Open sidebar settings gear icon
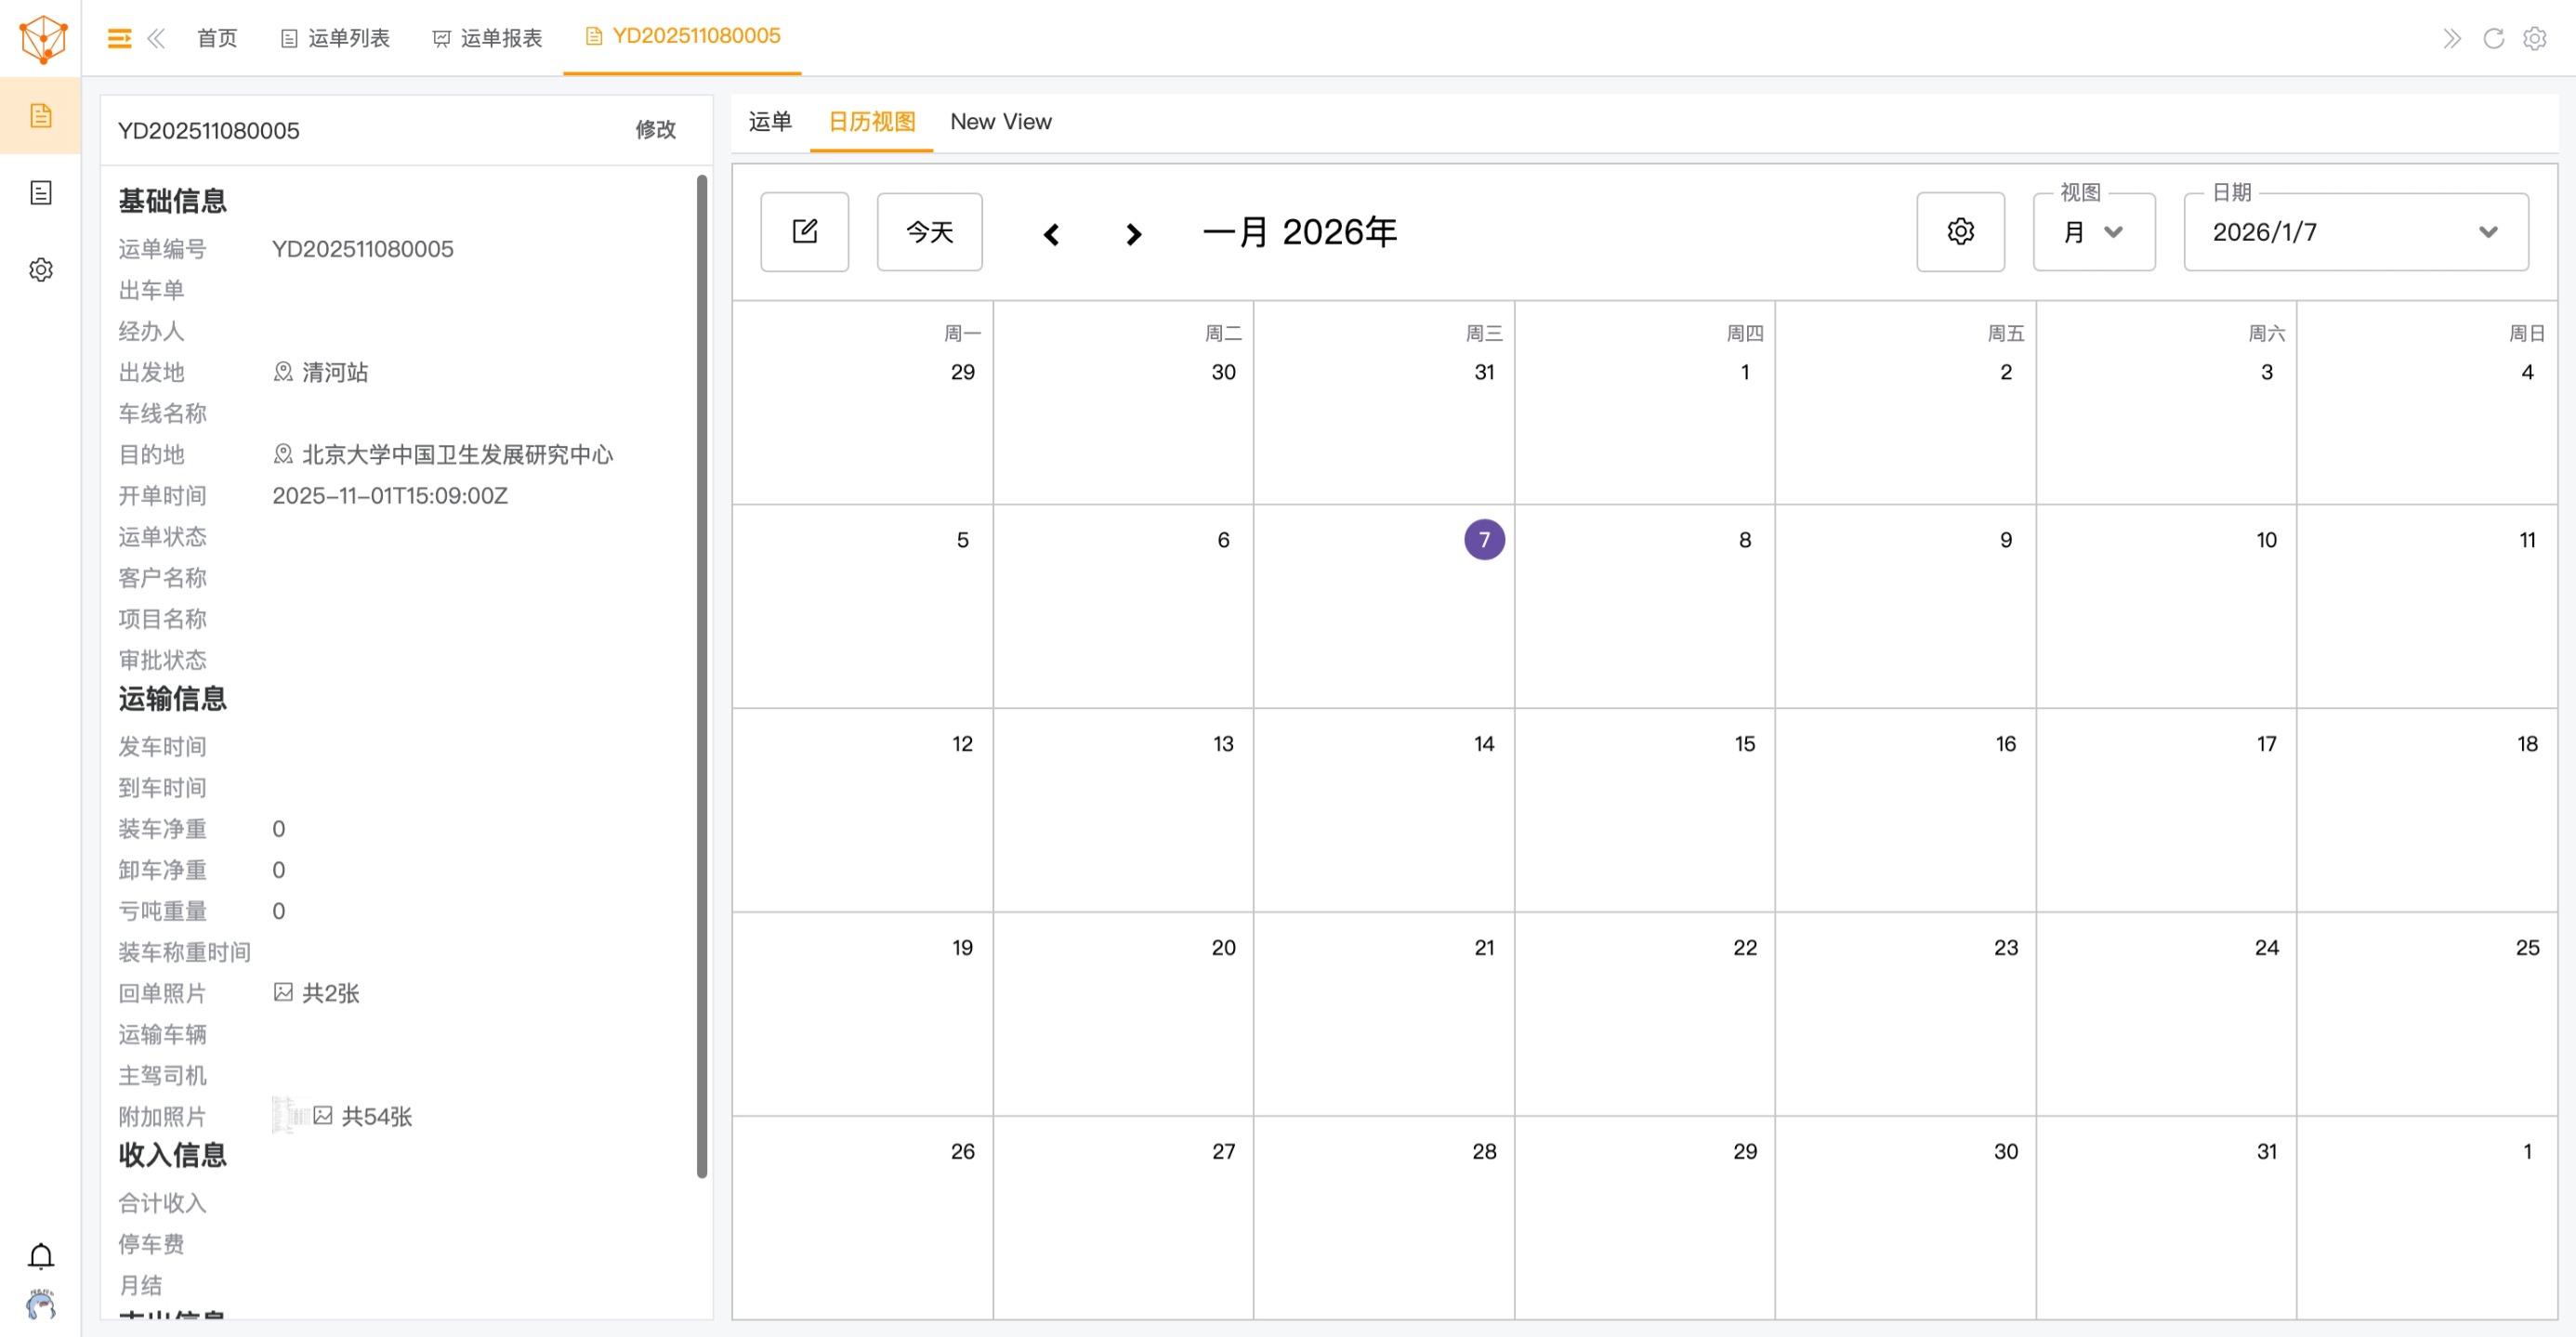The height and width of the screenshot is (1337, 2576). [x=40, y=270]
